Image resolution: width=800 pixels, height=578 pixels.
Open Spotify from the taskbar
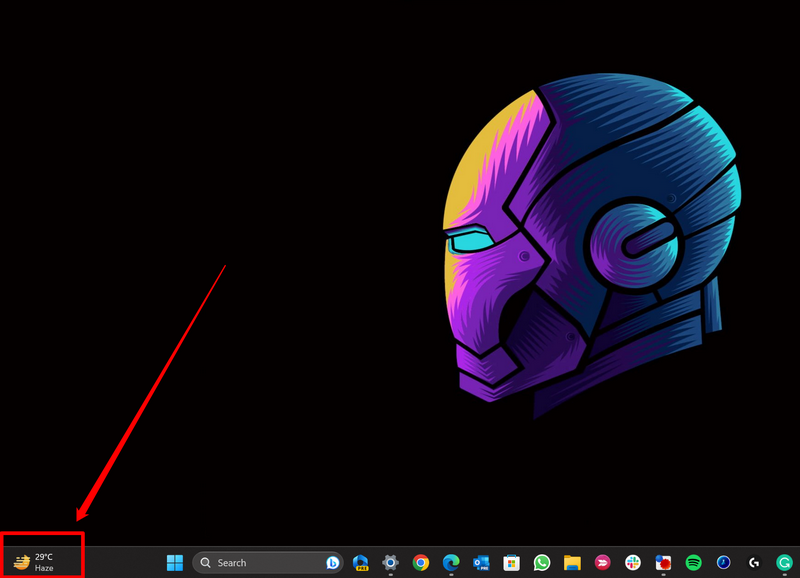point(693,563)
